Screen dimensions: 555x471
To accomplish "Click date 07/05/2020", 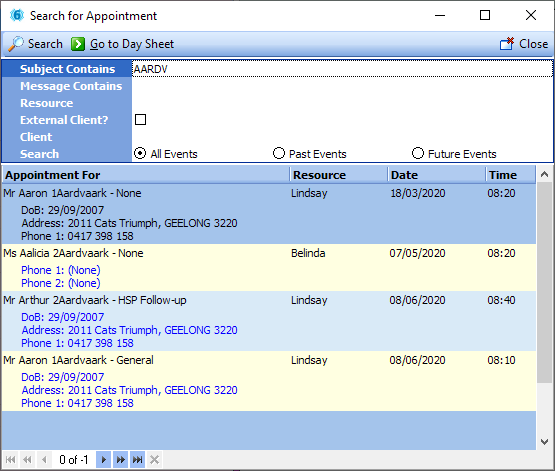I will [418, 253].
